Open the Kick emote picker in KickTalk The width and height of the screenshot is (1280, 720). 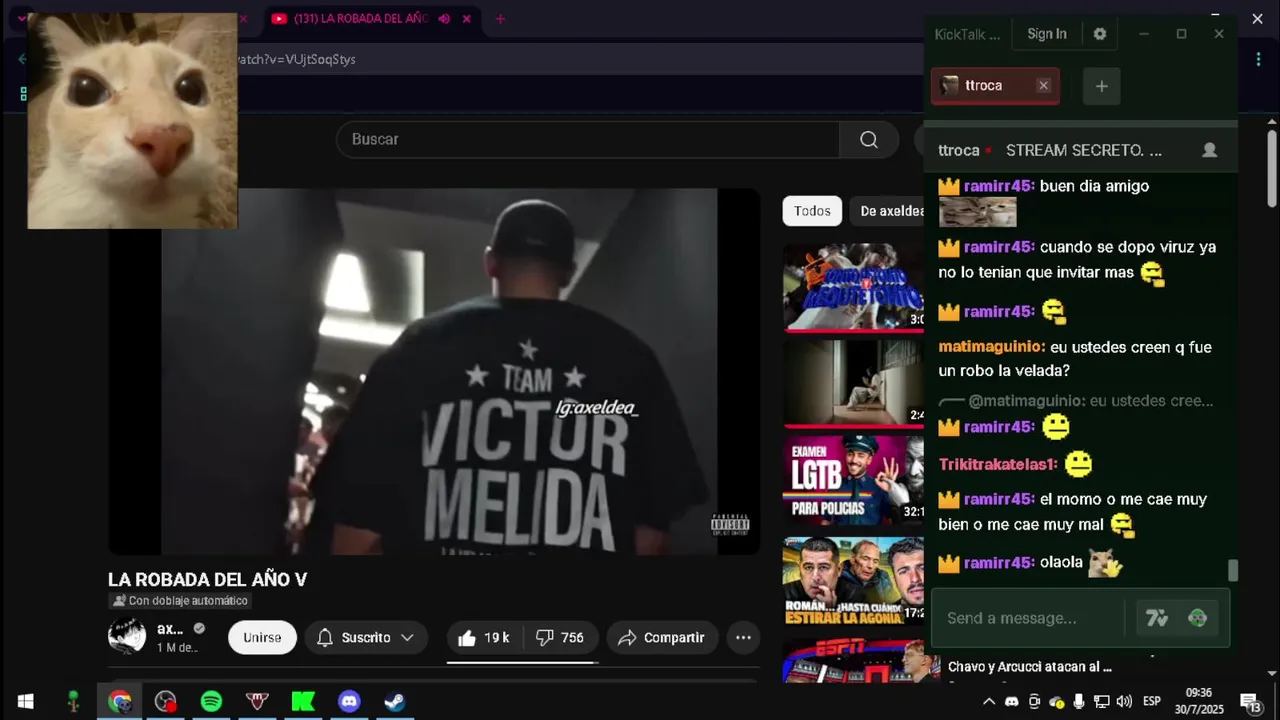[1197, 618]
